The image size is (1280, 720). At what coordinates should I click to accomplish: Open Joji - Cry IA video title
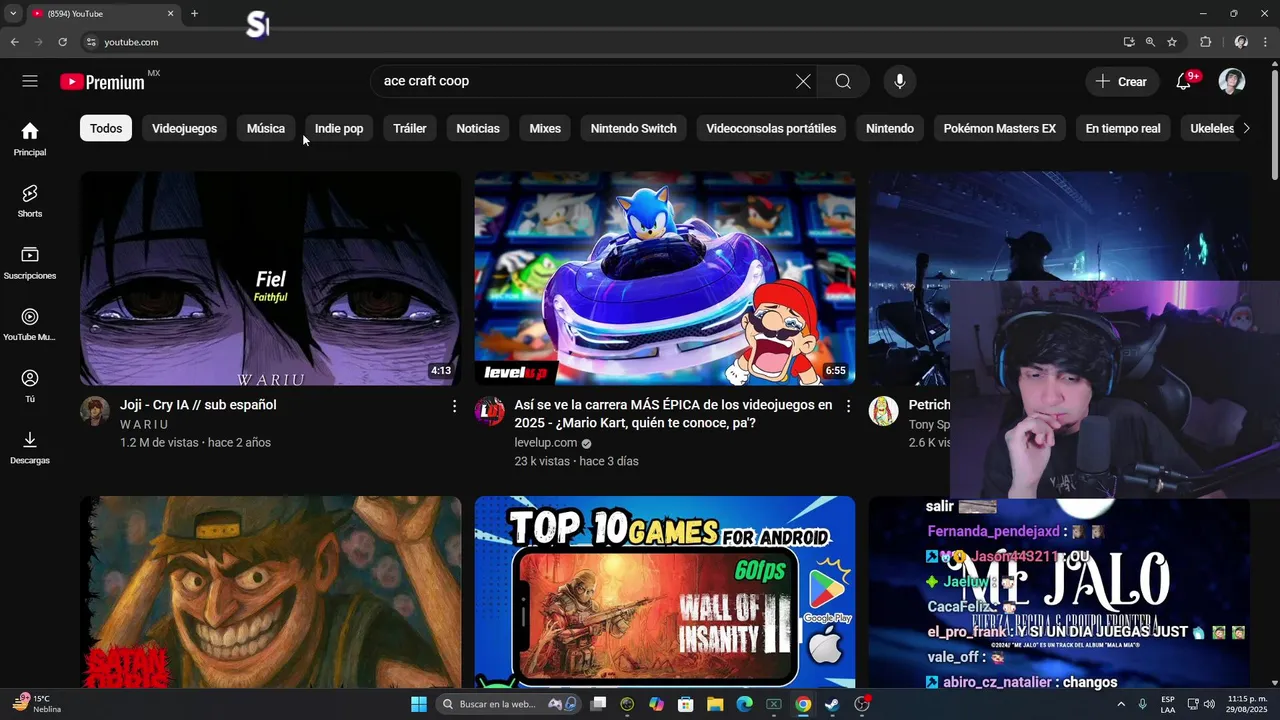(x=198, y=405)
